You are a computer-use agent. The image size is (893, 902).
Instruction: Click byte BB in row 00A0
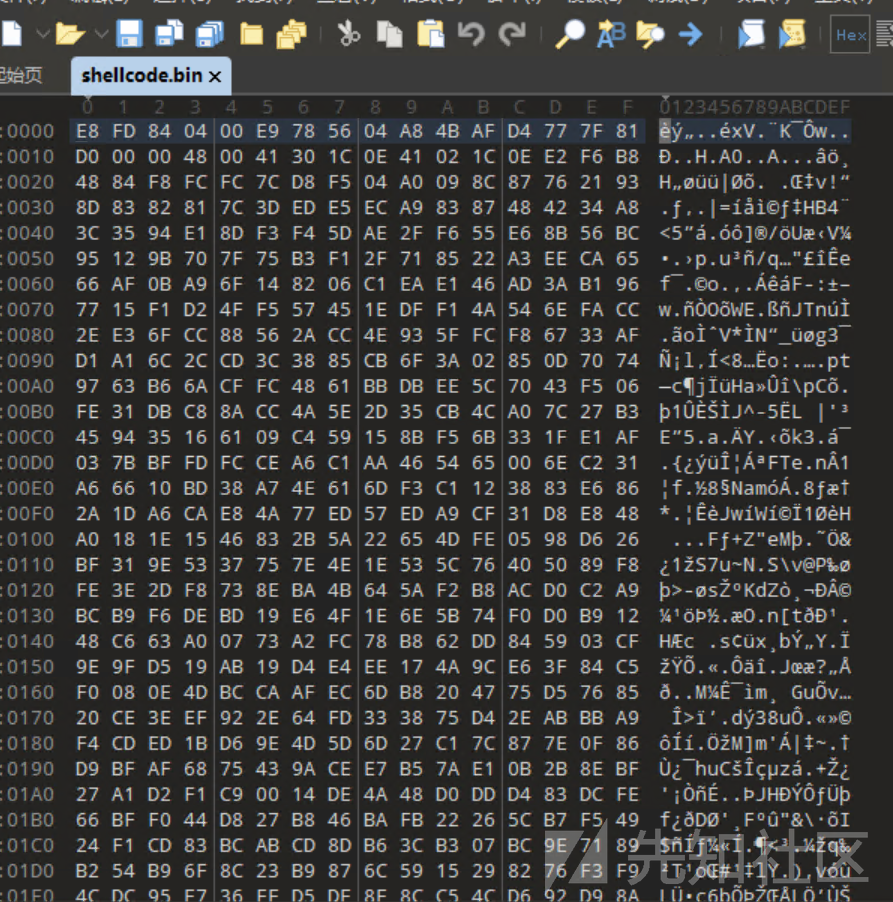(x=375, y=386)
